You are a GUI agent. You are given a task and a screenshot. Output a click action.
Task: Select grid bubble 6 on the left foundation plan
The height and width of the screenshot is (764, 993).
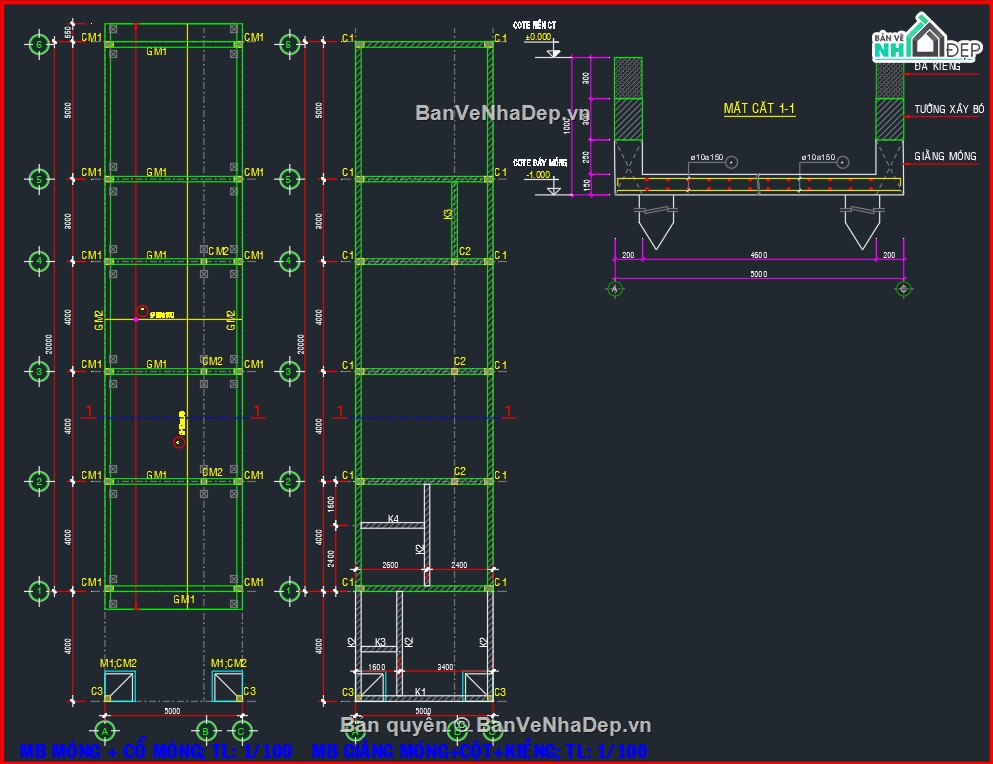(39, 44)
